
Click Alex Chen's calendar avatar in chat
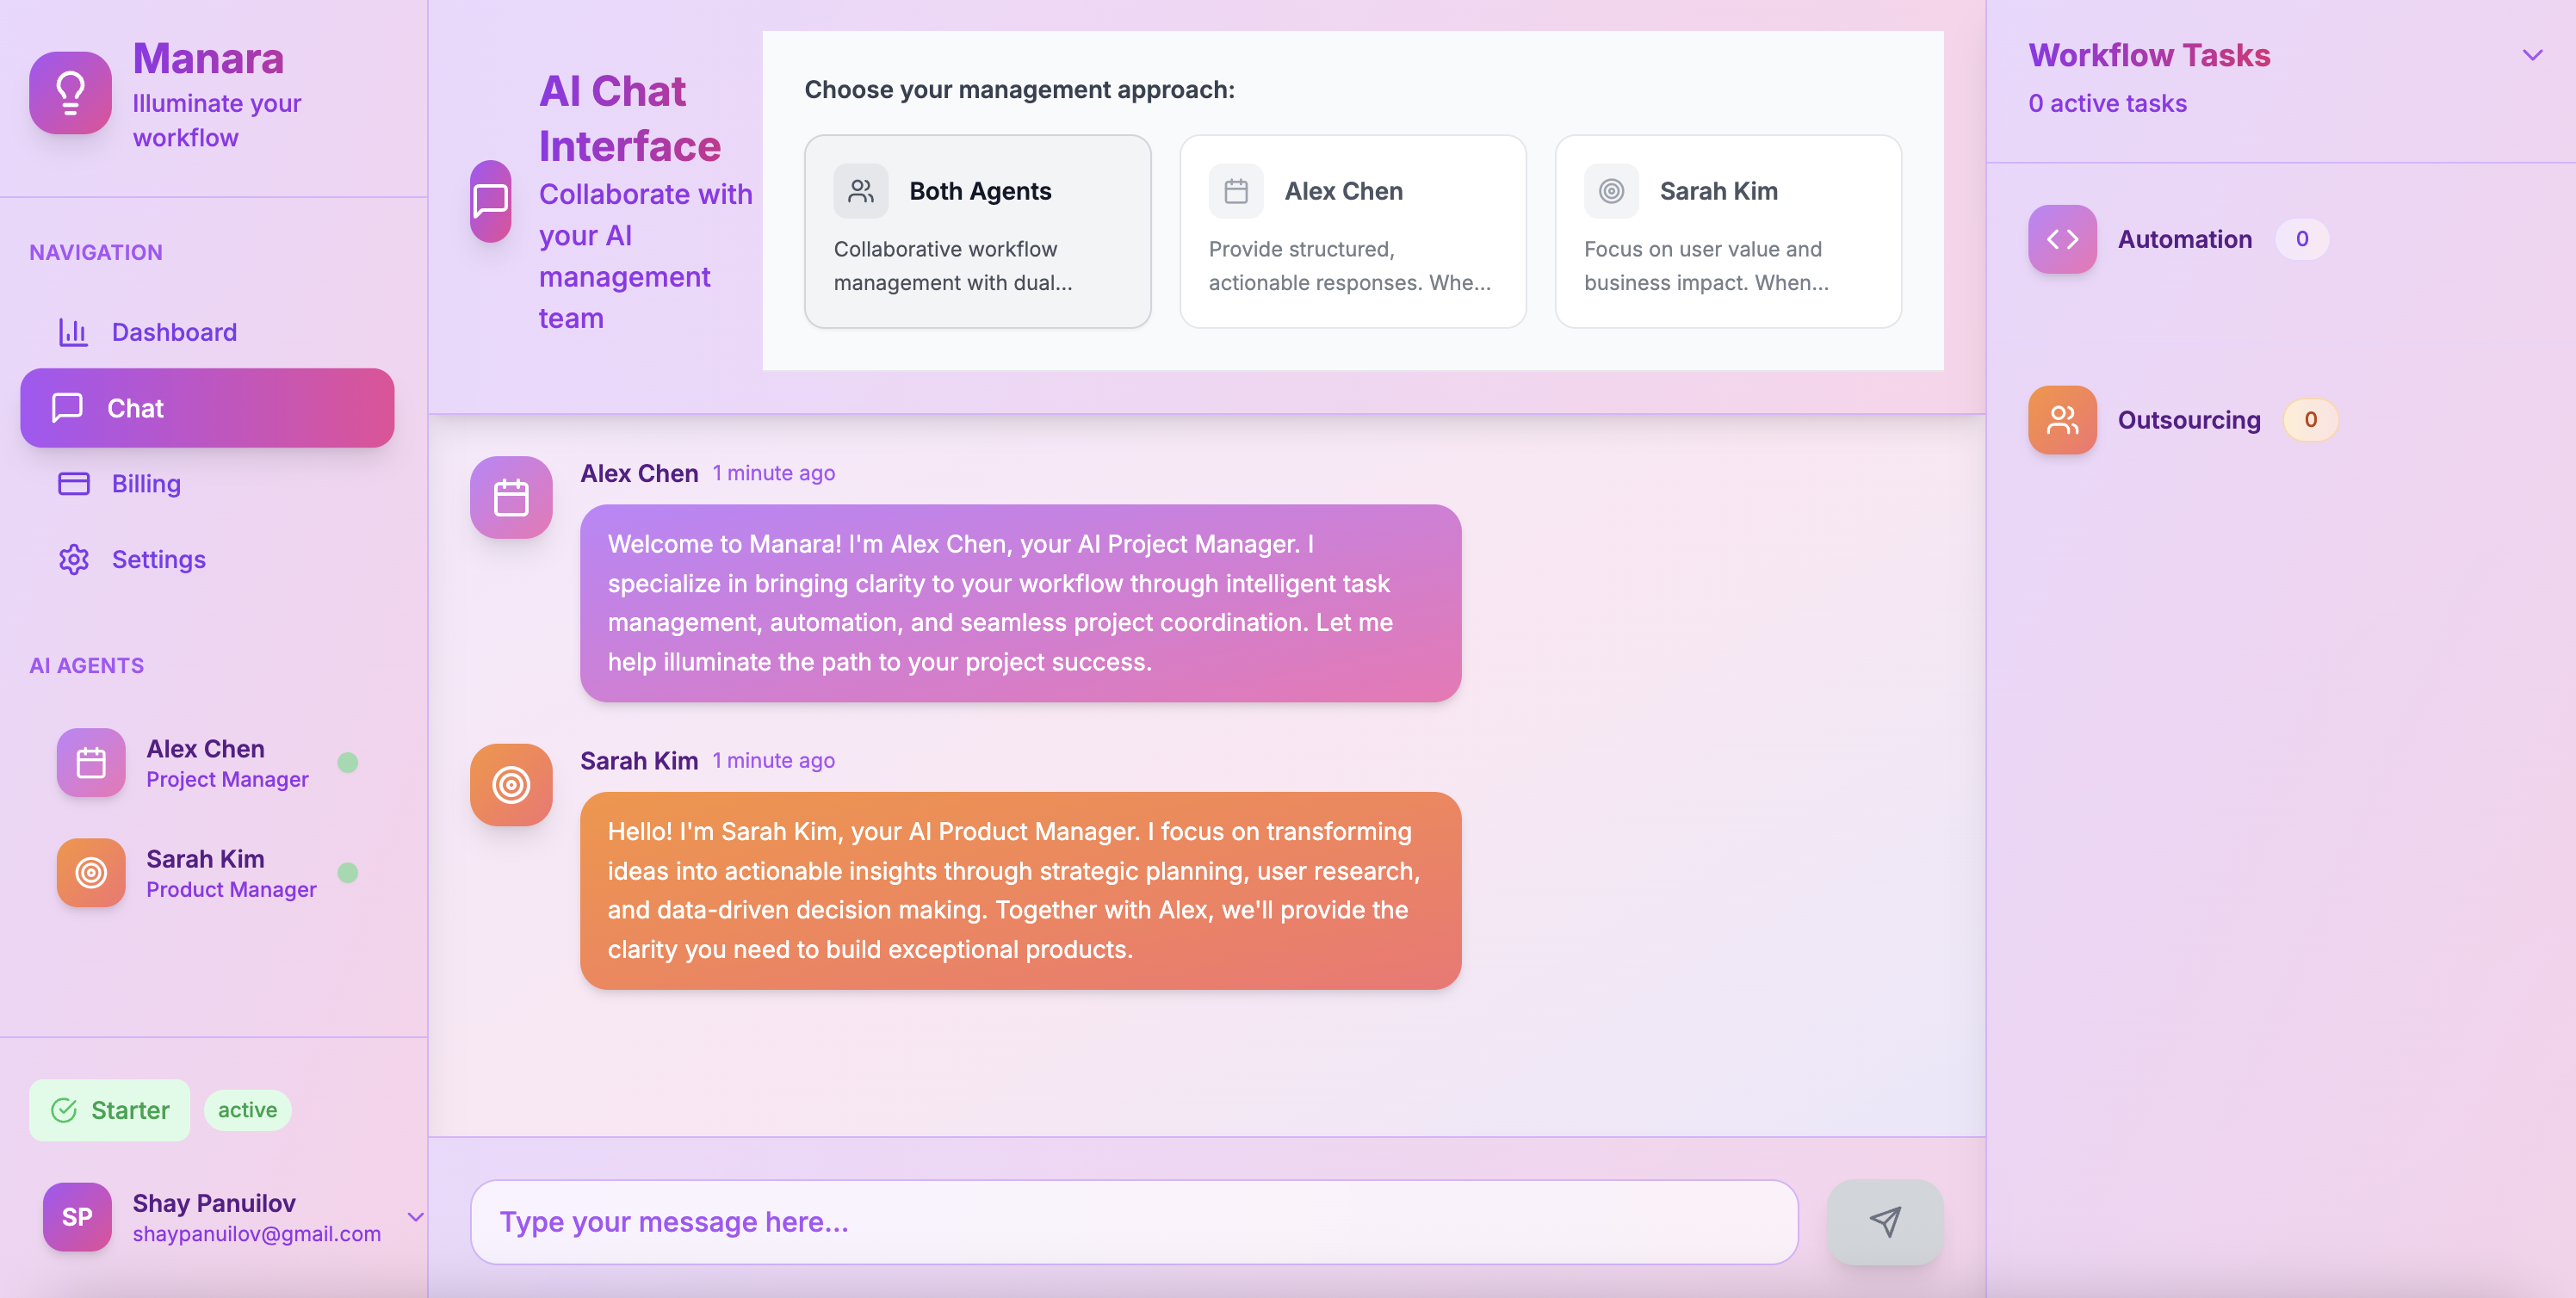[511, 497]
